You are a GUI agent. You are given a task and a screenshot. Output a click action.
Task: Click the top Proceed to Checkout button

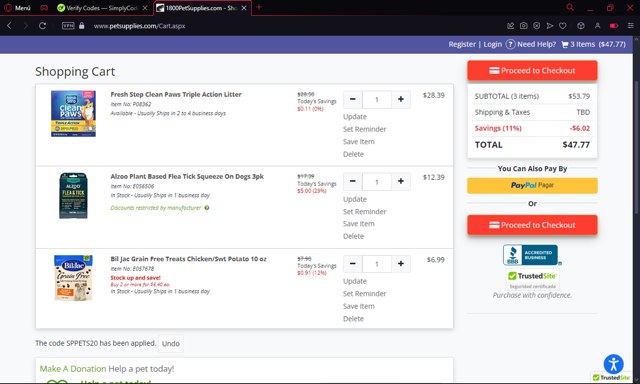[x=532, y=71]
